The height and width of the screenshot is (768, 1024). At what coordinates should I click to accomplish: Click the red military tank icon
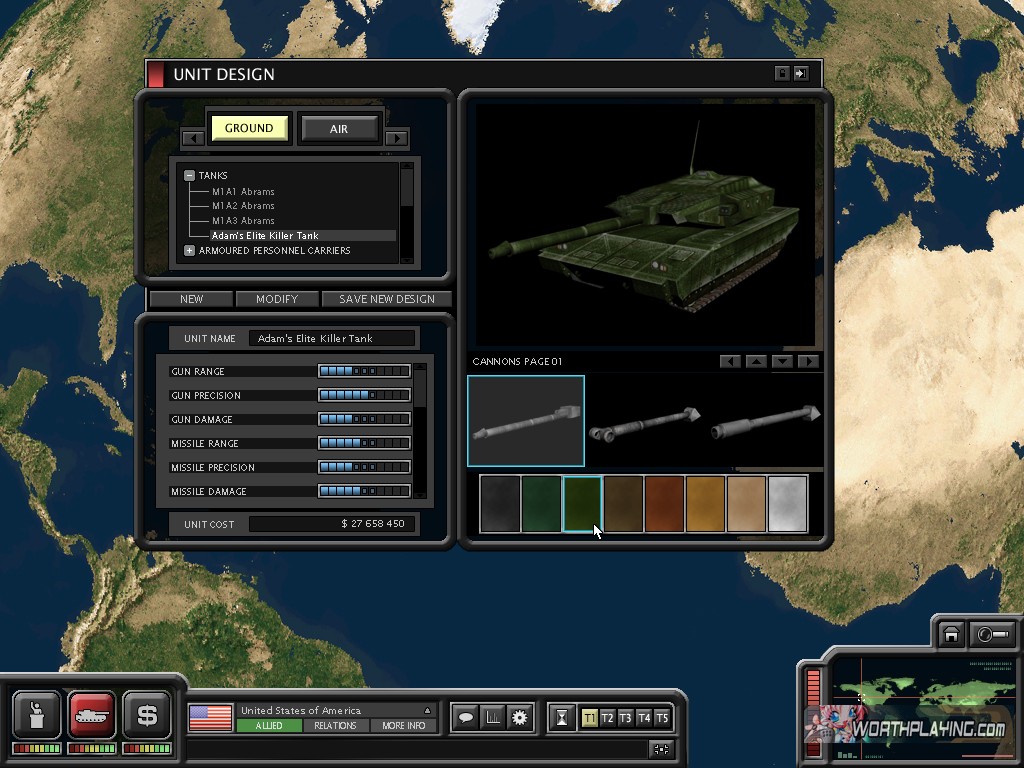92,714
